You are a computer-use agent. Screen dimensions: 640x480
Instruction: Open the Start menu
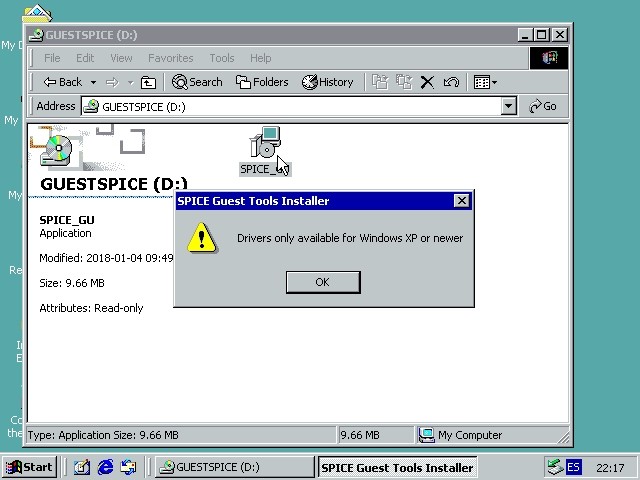coord(29,467)
